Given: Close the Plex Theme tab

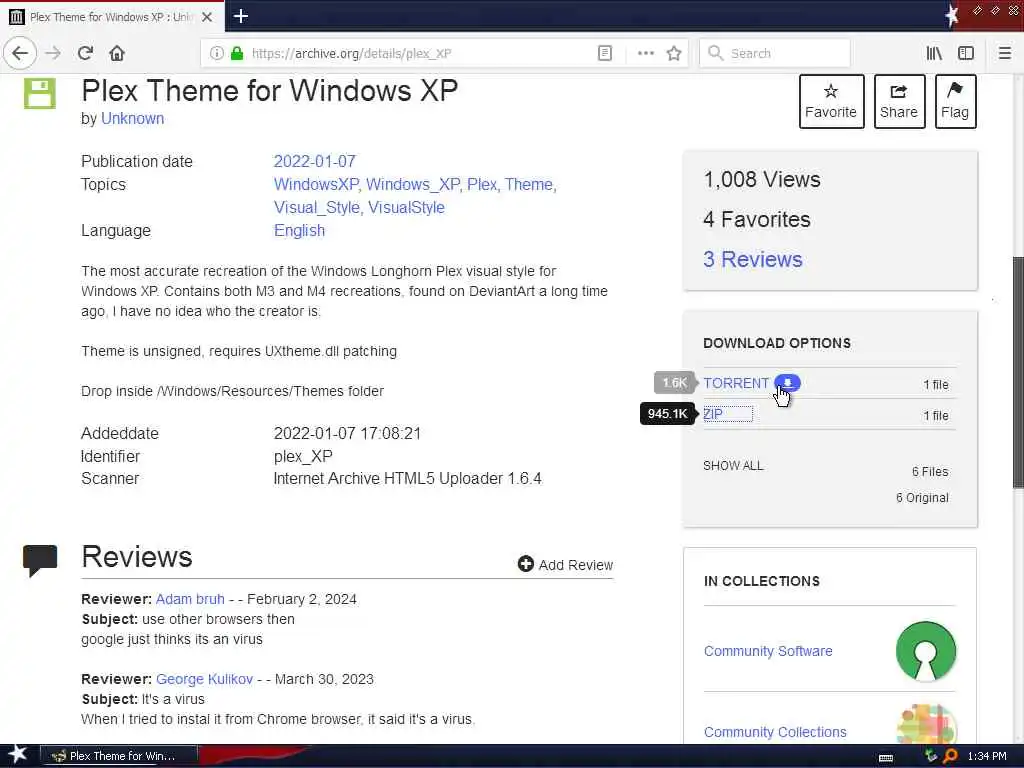Looking at the screenshot, I should (207, 17).
